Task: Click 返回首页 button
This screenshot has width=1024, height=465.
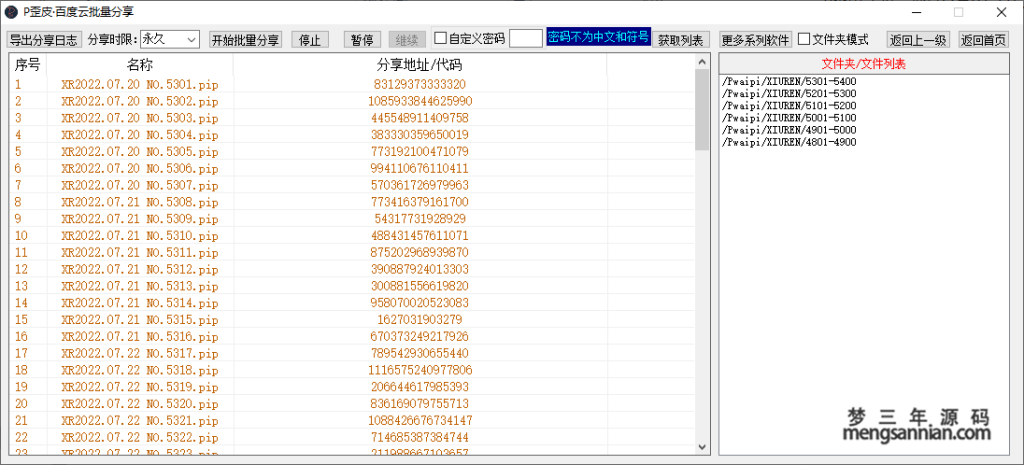Action: point(982,39)
